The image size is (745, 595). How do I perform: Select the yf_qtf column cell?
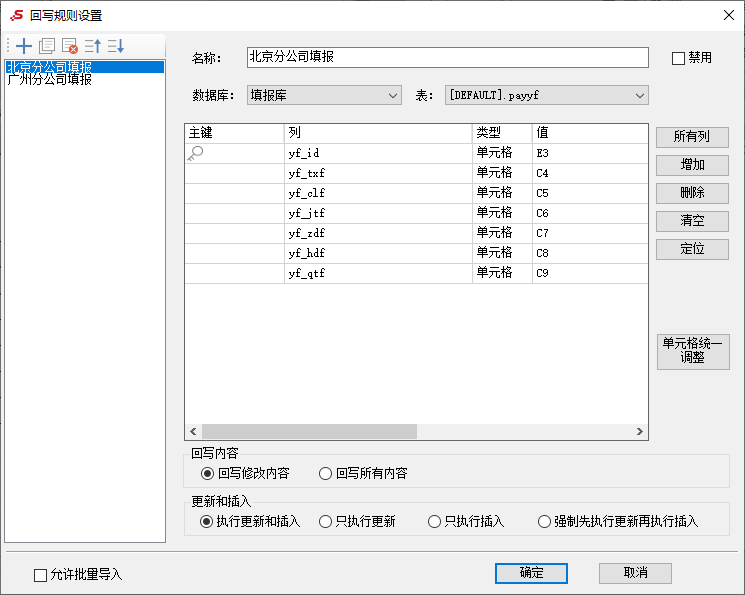[x=378, y=273]
